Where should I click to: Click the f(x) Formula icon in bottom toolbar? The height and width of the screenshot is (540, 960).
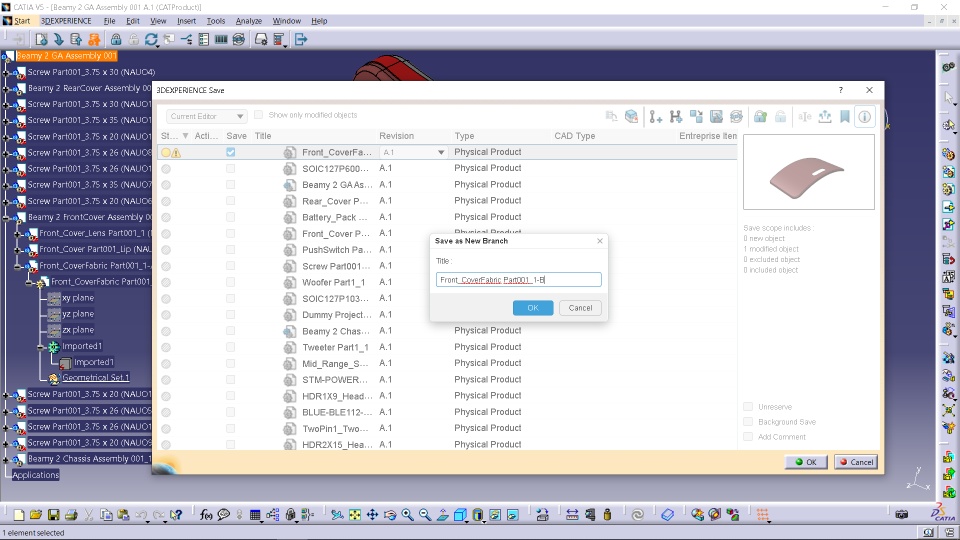tap(206, 515)
